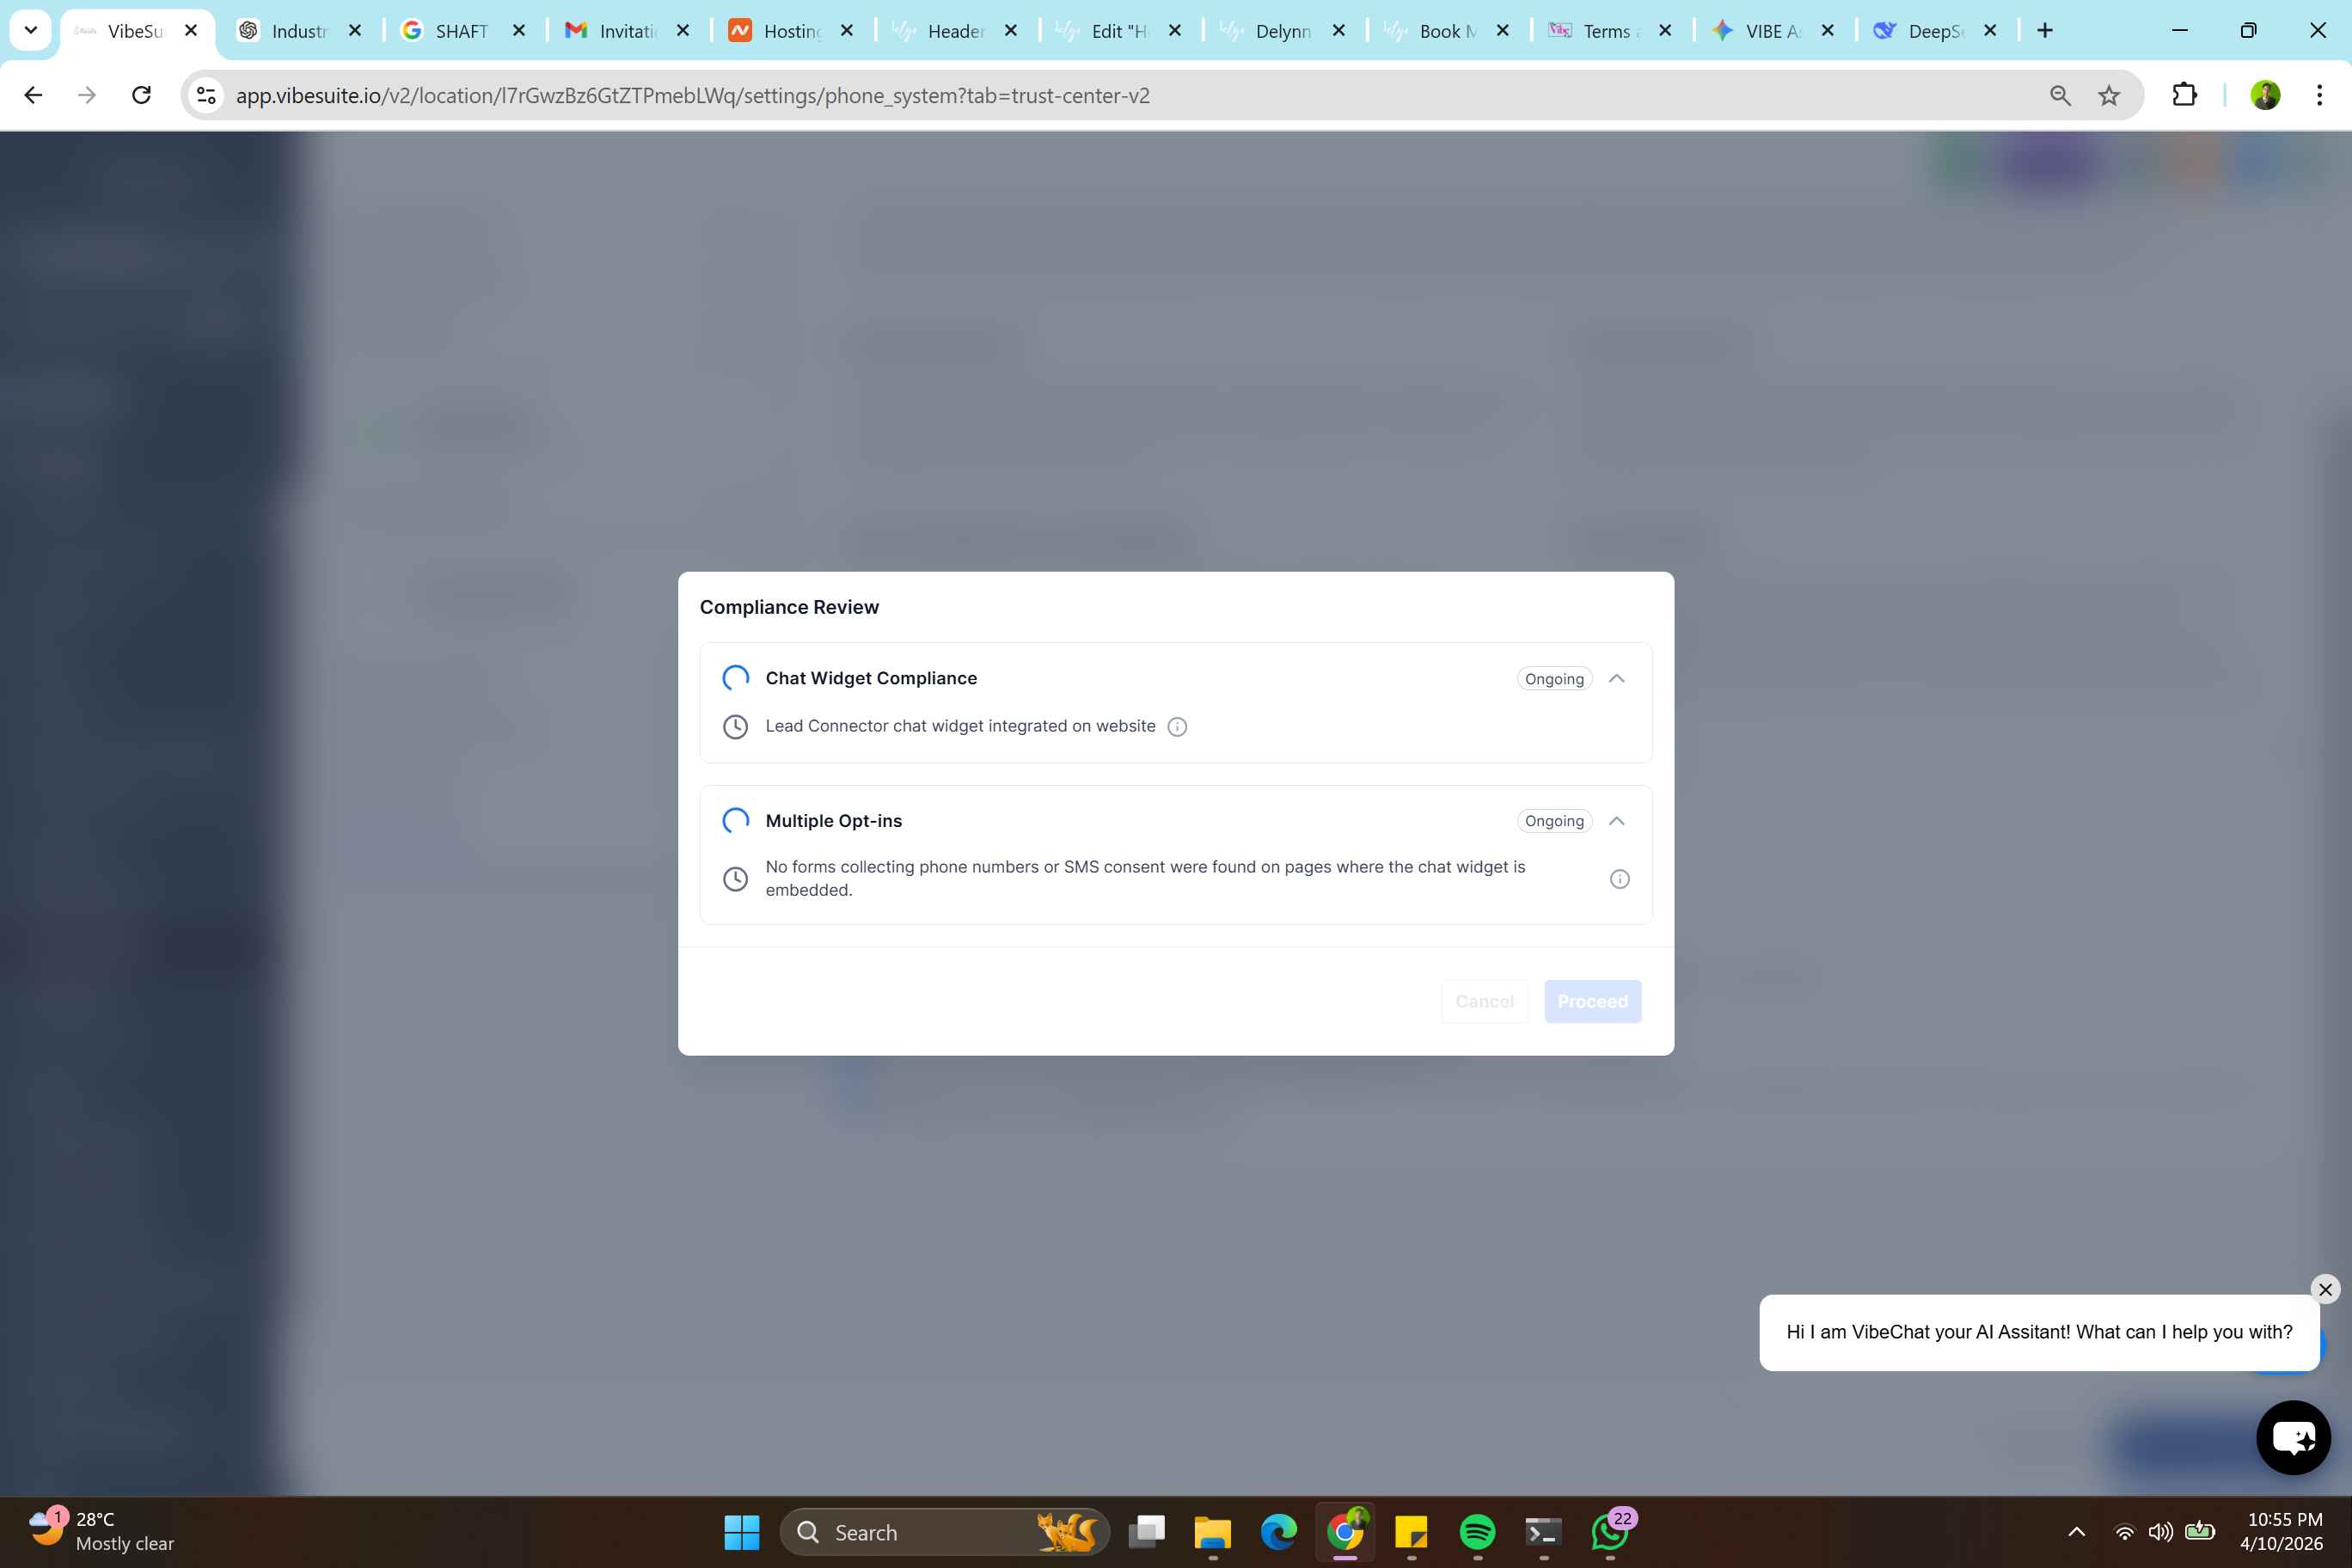This screenshot has height=1568, width=2352.
Task: Collapse the Multiple Opt-ins section chevron
Action: click(x=1616, y=820)
